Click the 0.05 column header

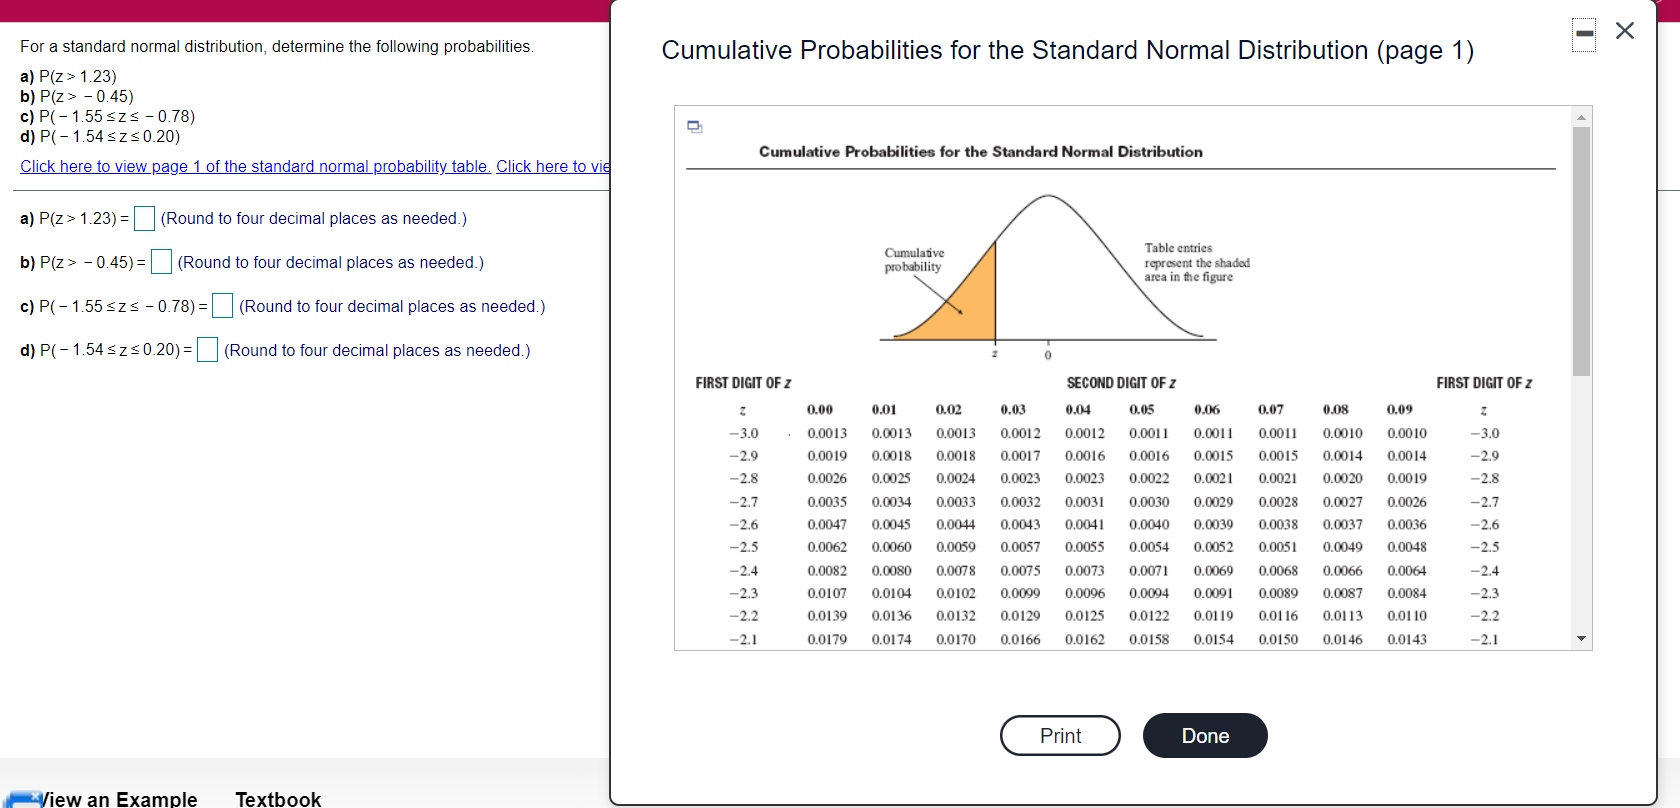coord(1142,410)
